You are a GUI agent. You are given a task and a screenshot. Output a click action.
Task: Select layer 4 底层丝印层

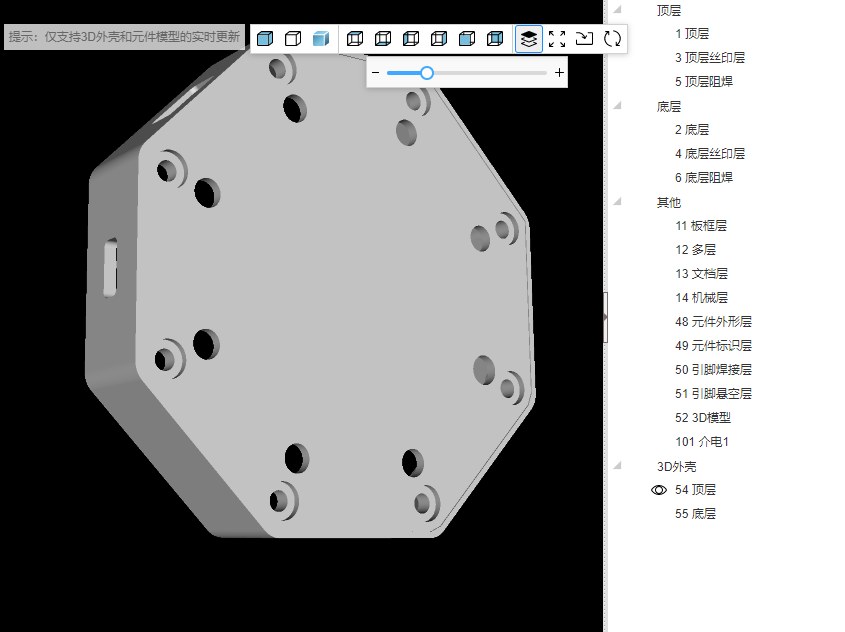[710, 154]
